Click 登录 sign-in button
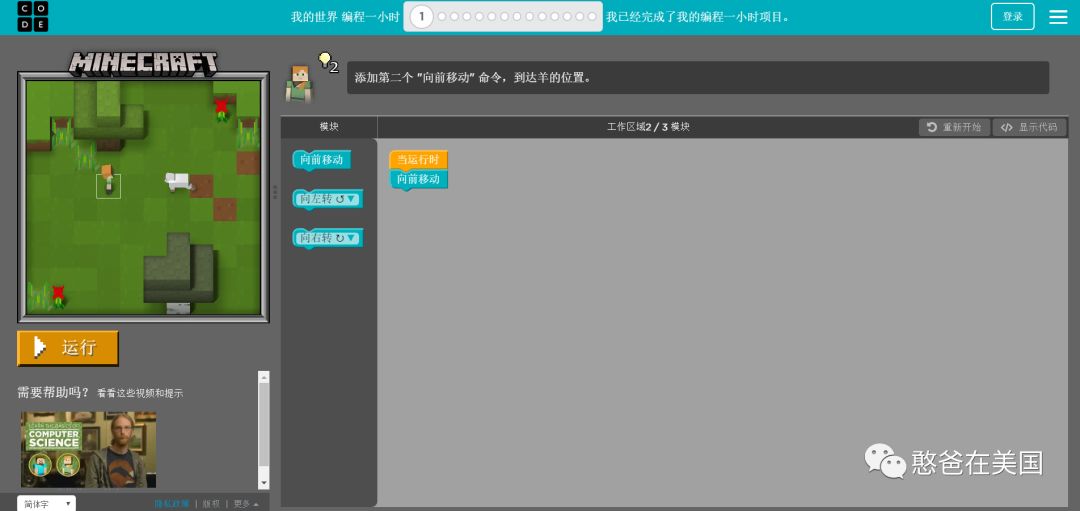Screen dimensions: 1080x511 tap(1012, 17)
